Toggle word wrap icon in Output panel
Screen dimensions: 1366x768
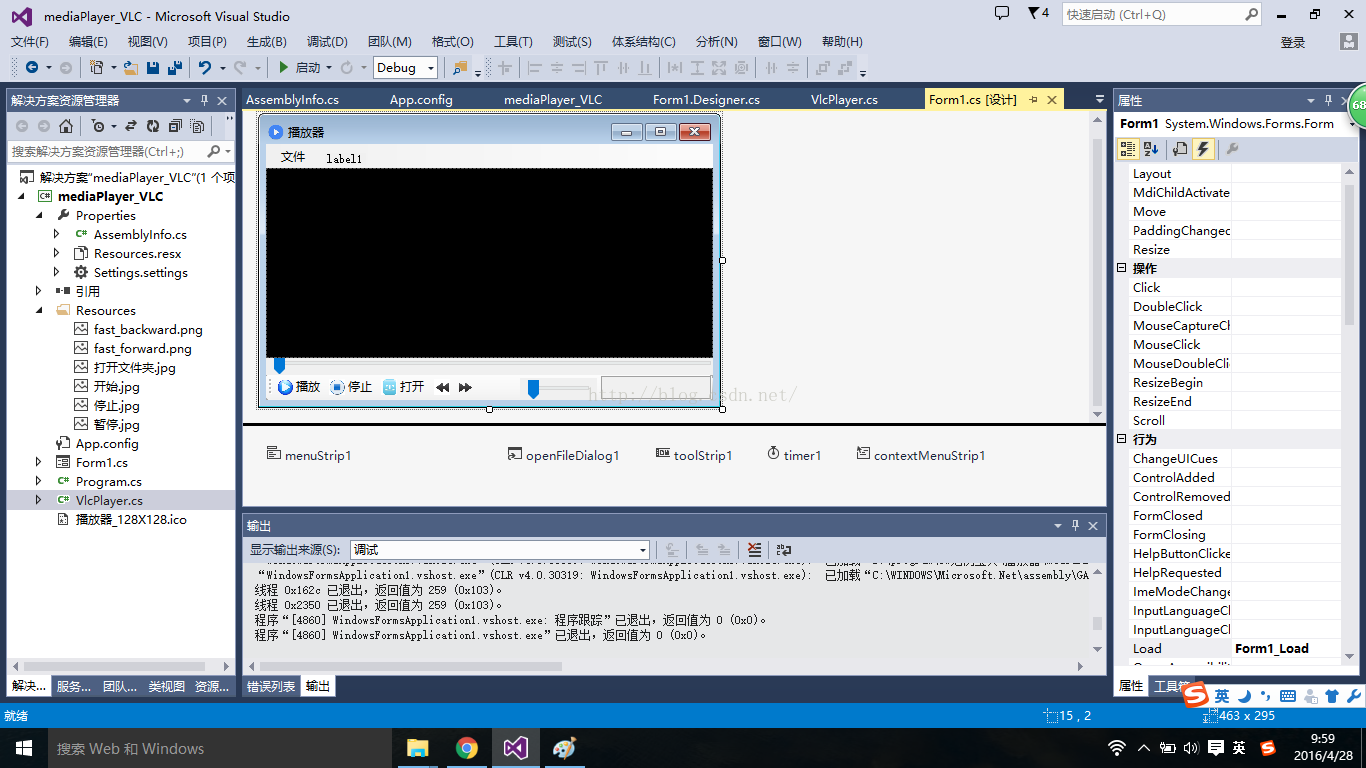pyautogui.click(x=784, y=550)
